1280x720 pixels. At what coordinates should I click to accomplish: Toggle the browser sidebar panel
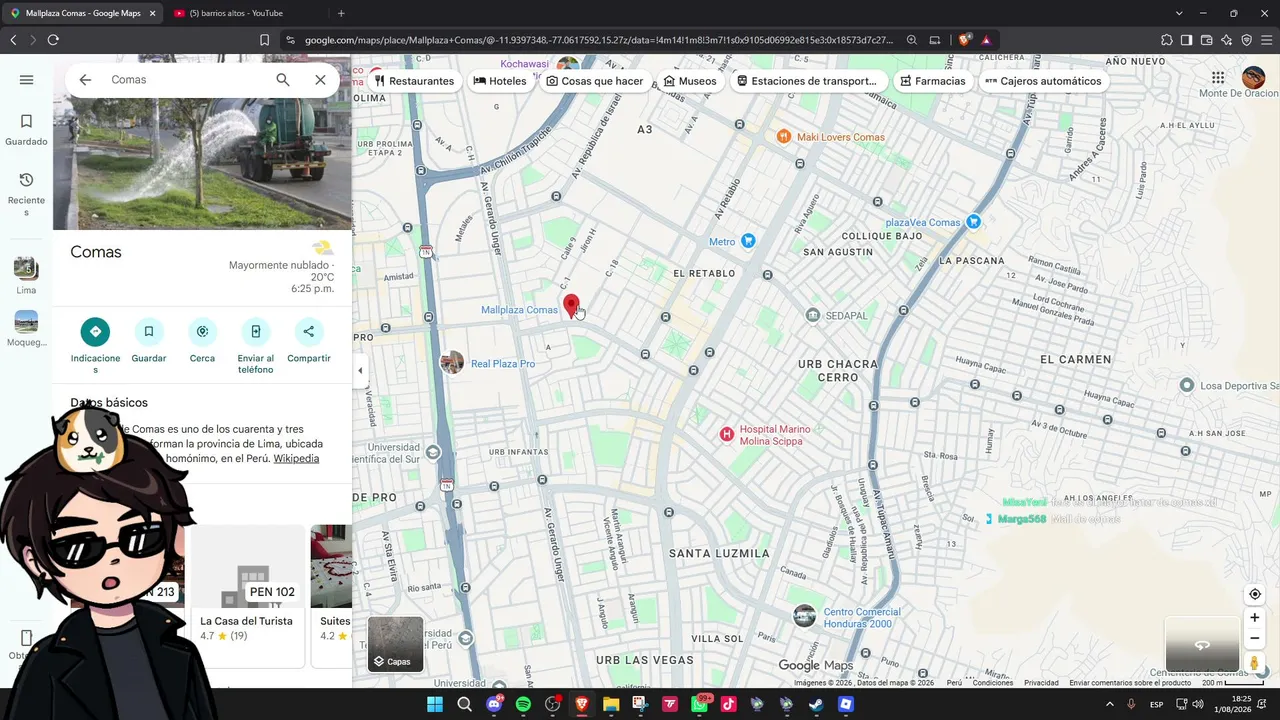point(1186,40)
